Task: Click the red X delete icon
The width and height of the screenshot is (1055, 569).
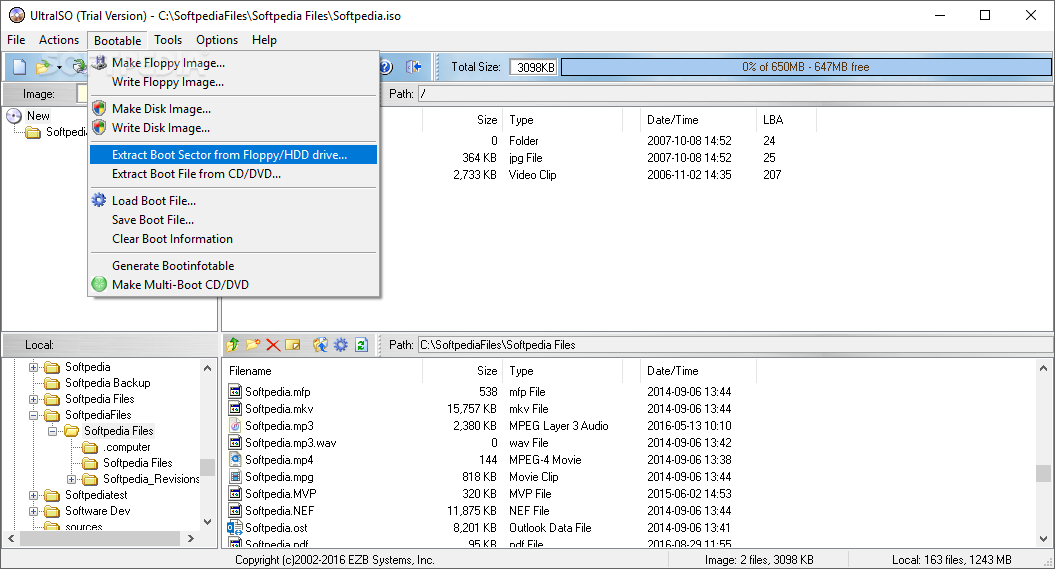Action: click(x=272, y=345)
